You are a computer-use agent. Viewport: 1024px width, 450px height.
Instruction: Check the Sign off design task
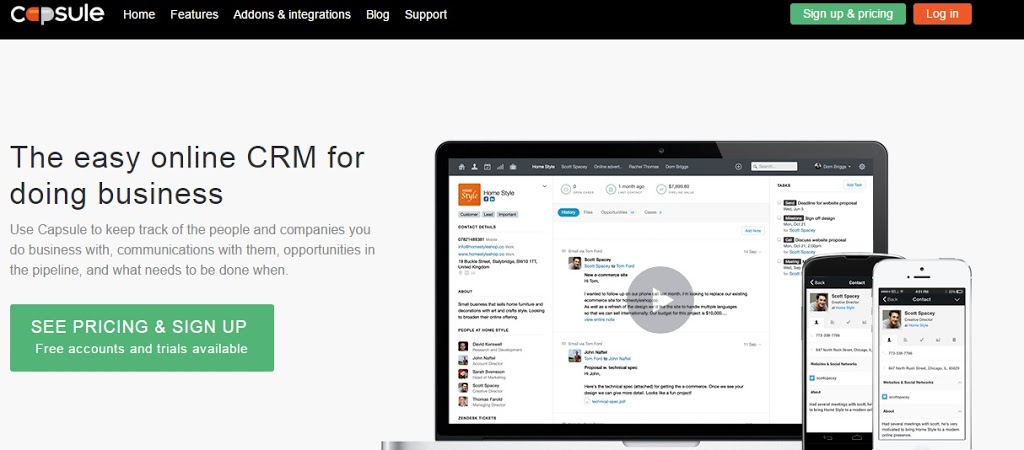pos(779,218)
